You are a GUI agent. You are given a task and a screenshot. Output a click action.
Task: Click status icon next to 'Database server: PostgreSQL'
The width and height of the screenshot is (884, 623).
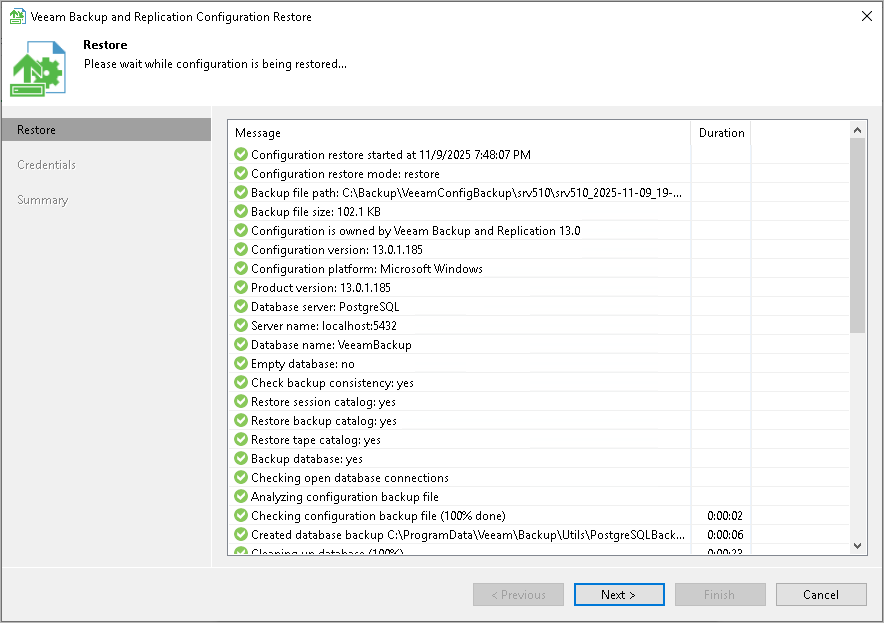pos(239,307)
